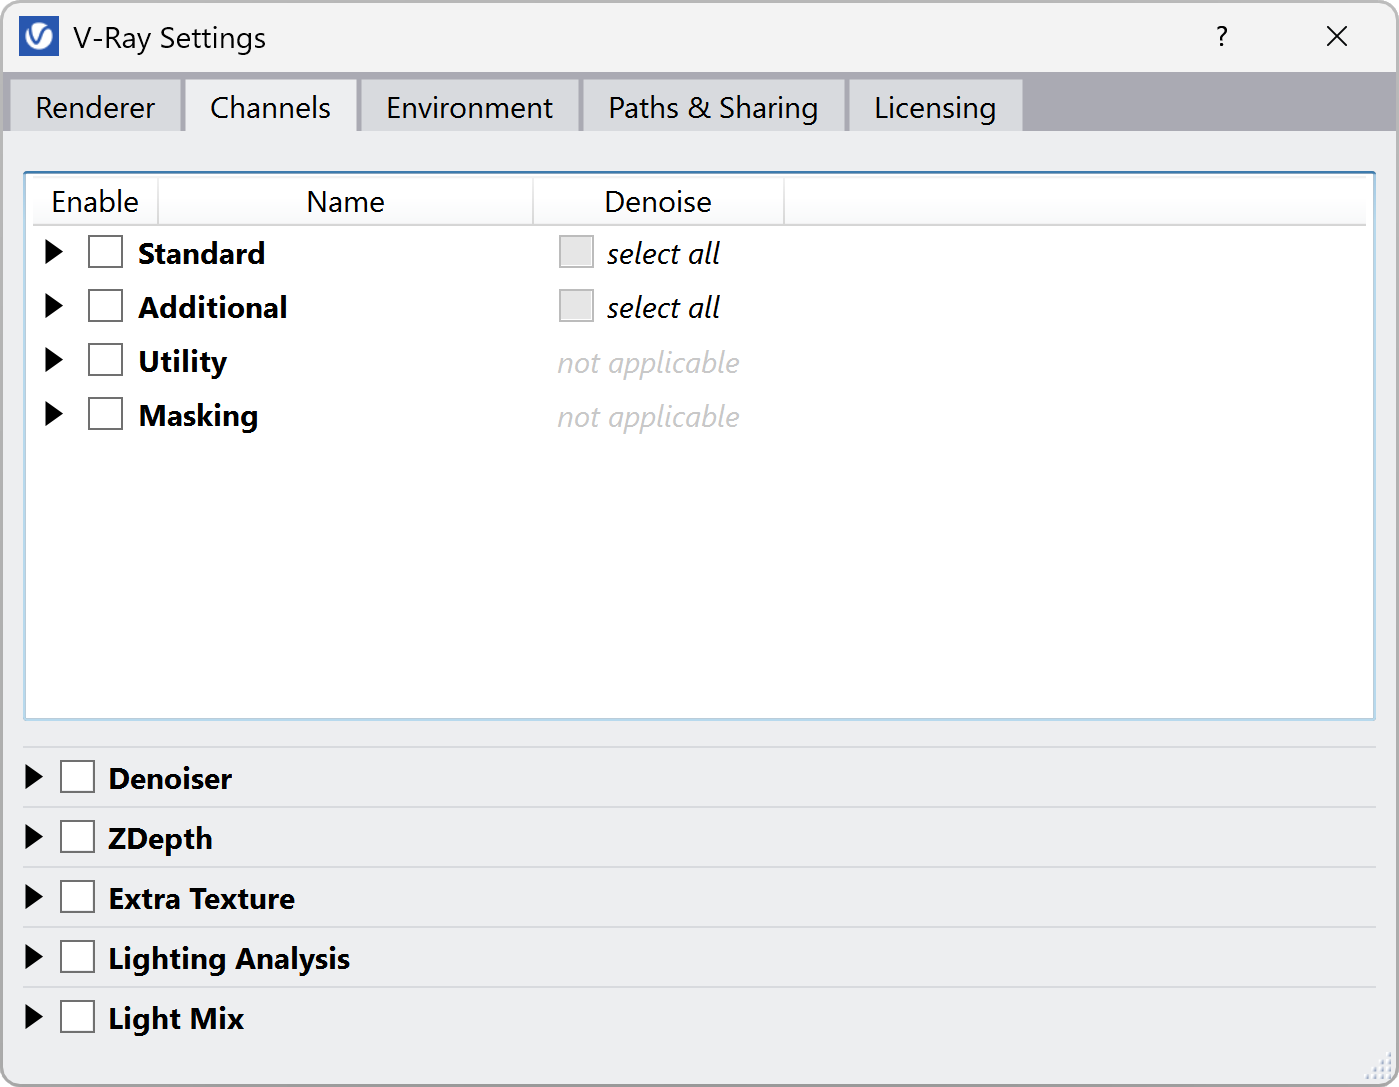Screen dimensions: 1399x1087
Task: Open the Licensing tab
Action: point(935,107)
